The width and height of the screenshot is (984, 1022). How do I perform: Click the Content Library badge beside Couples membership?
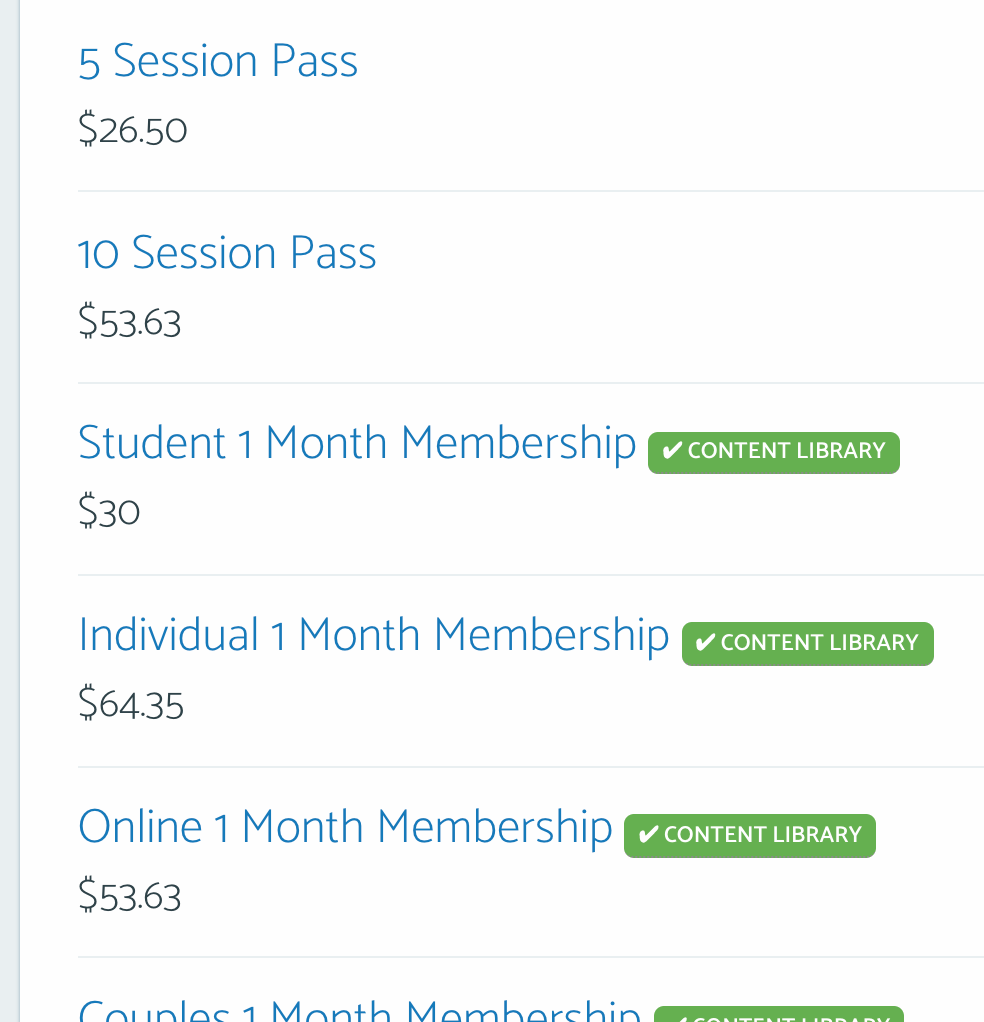778,1016
